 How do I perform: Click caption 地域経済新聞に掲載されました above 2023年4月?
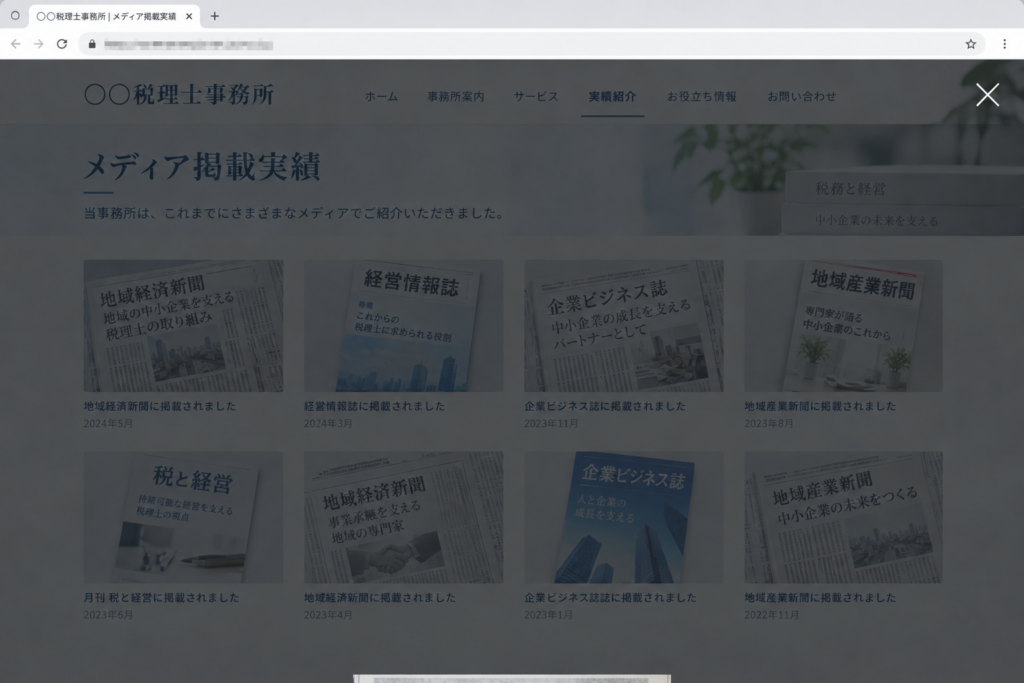[379, 597]
